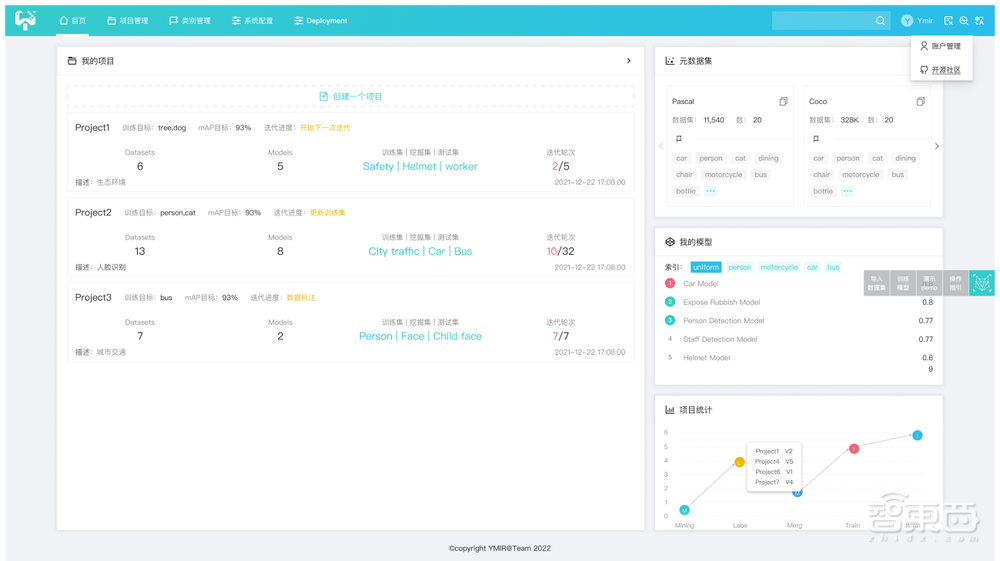The width and height of the screenshot is (1000, 561).
Task: Open the 开源社区 link in the dropdown
Action: (x=945, y=70)
